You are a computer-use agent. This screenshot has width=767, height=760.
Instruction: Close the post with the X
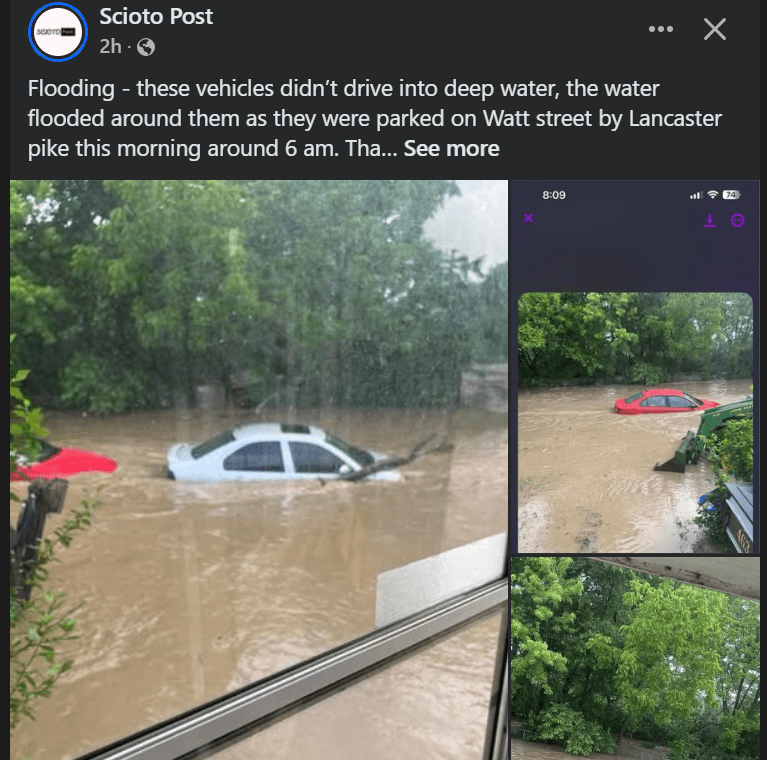click(x=715, y=29)
